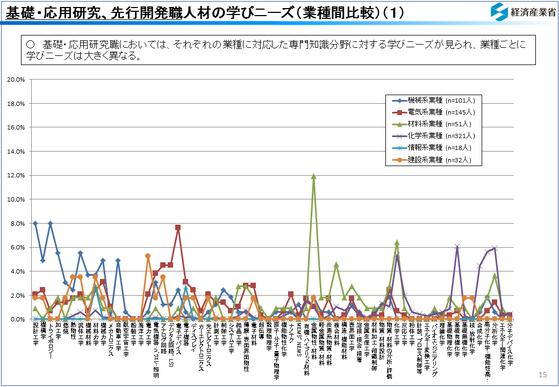
Task: Click the 16.0% y-axis label
Action: tap(16, 128)
